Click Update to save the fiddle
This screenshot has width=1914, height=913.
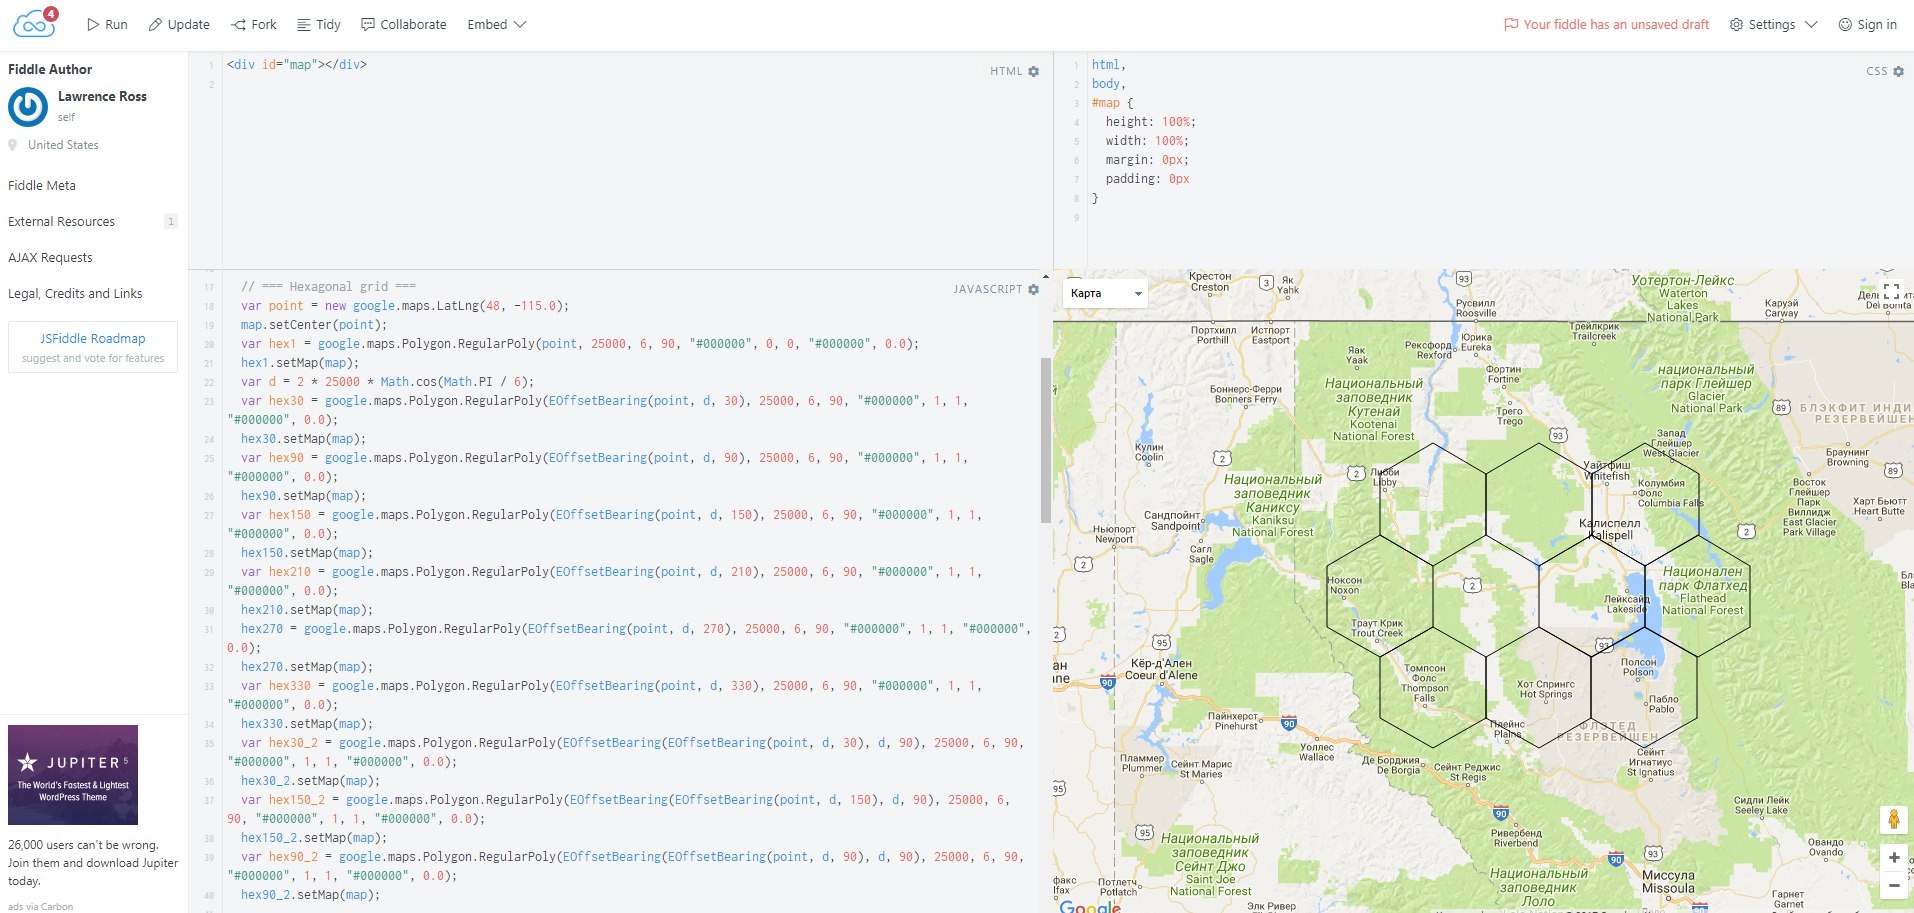179,24
